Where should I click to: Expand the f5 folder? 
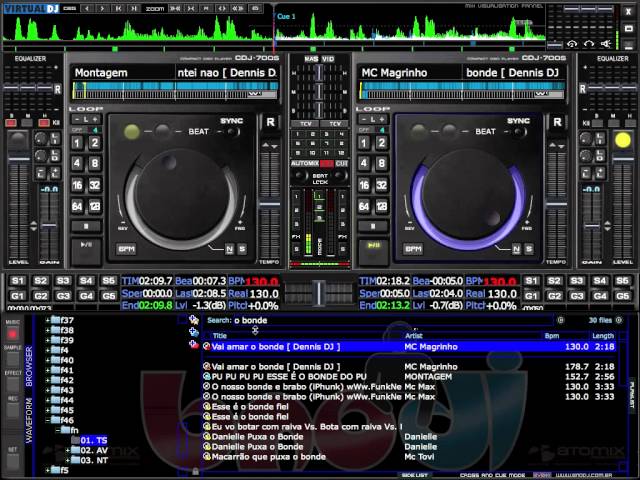(x=48, y=471)
